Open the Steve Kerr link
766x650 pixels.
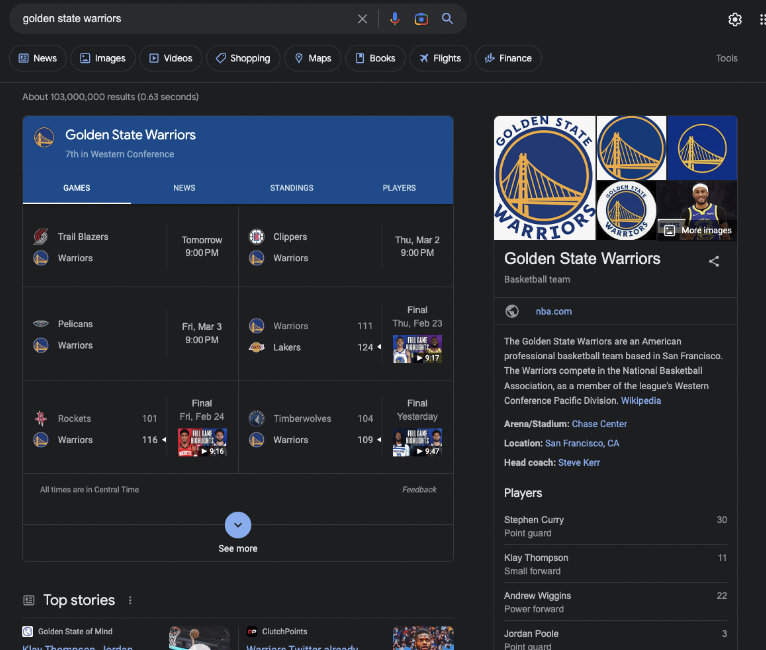578,462
